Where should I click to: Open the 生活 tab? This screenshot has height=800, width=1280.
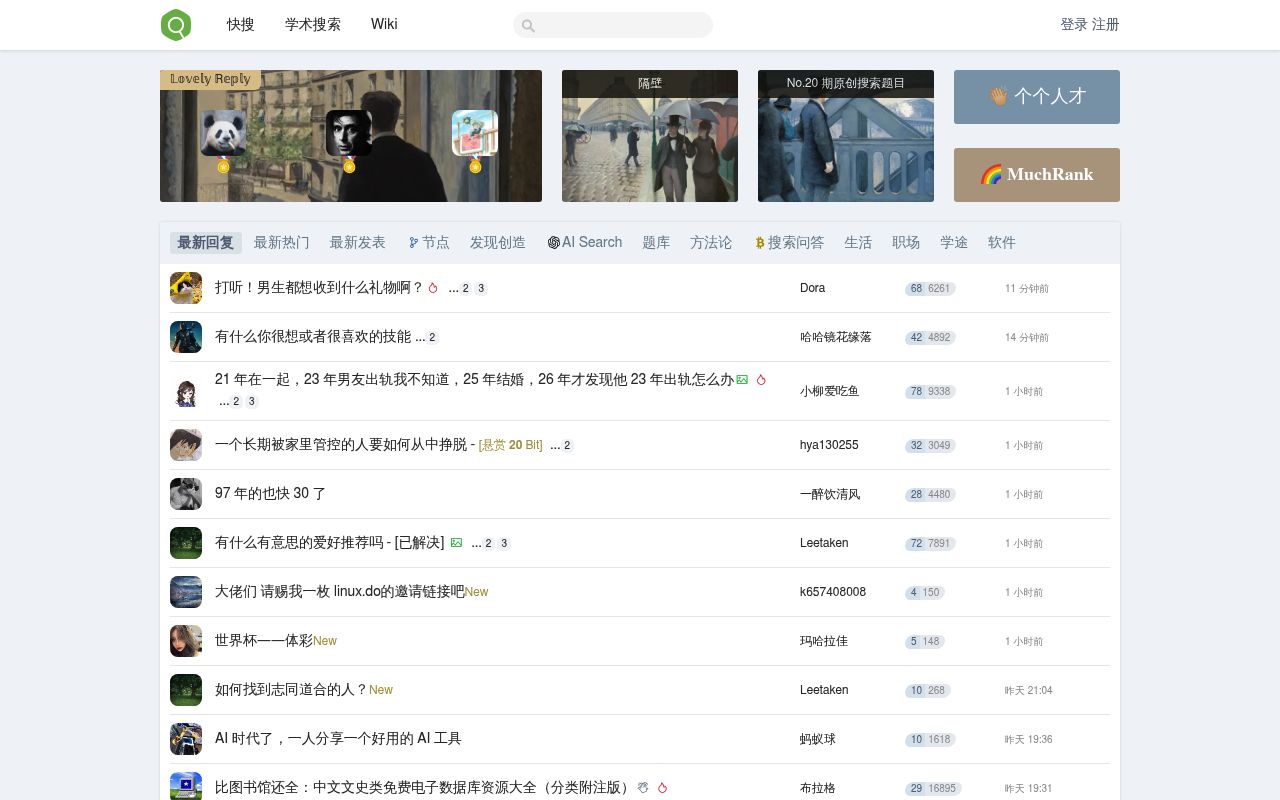[x=858, y=243]
